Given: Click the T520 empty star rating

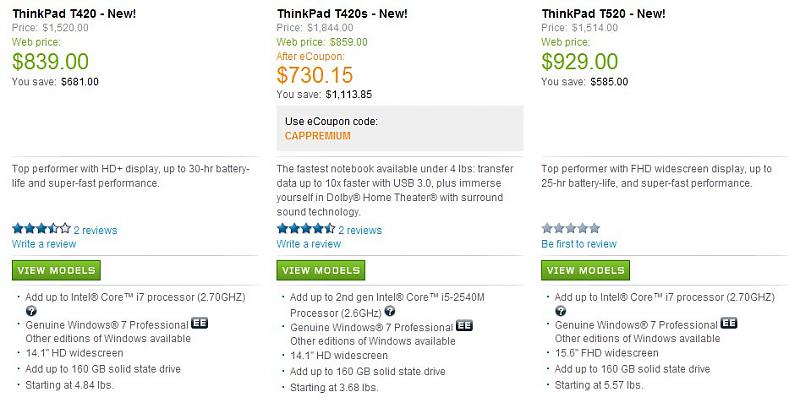Looking at the screenshot, I should click(570, 229).
